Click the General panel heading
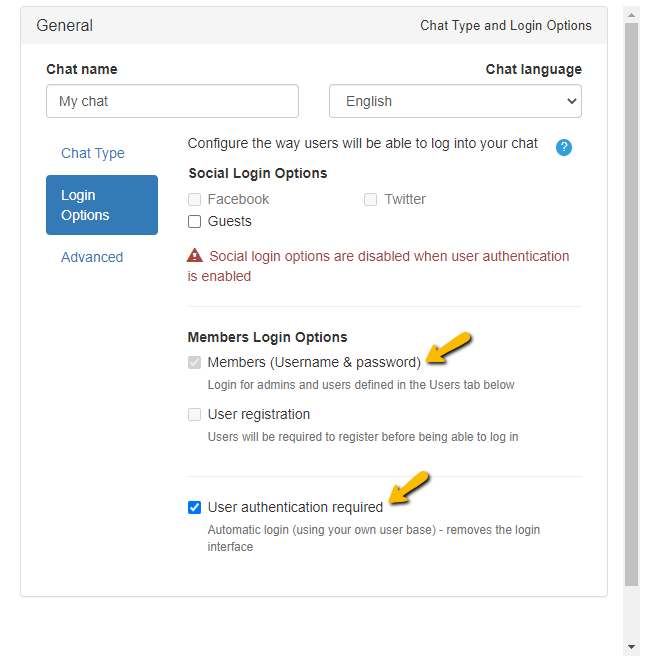 click(x=65, y=25)
